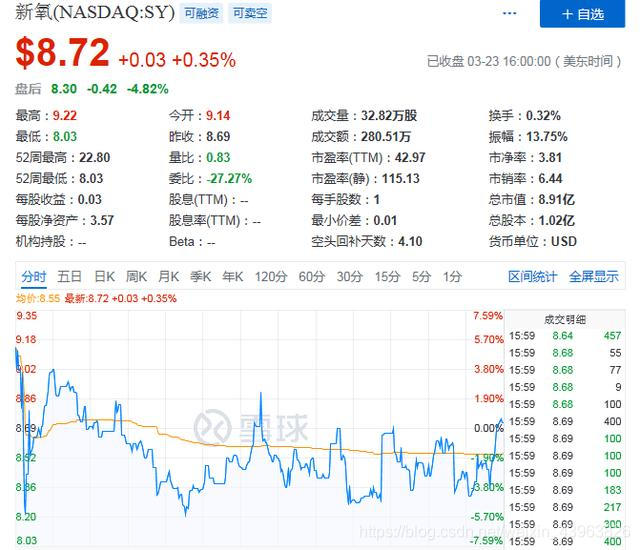
Task: Click the trade row with volume 77
Action: (565, 370)
